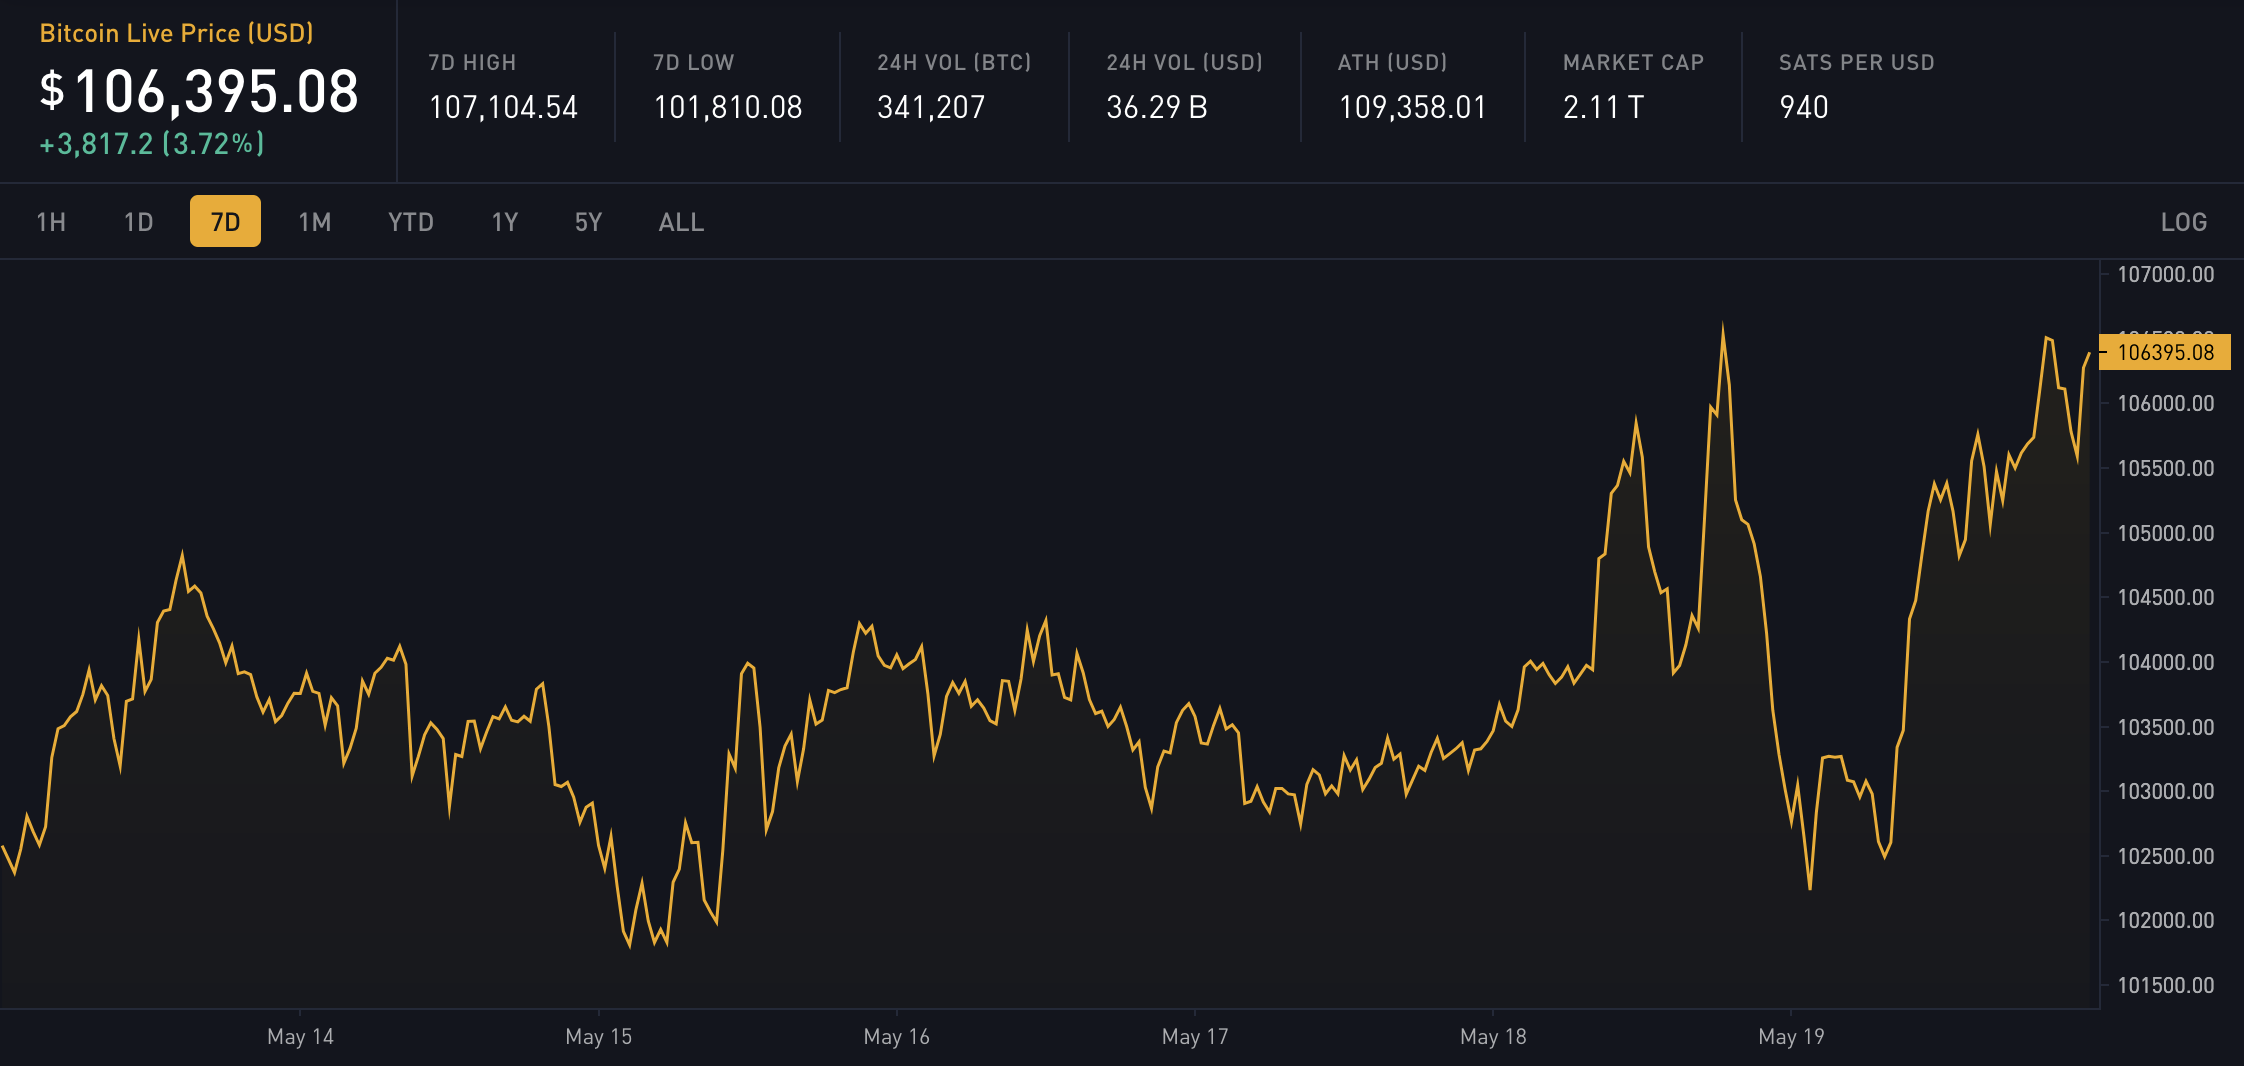Click the 101500.00 price axis label
The image size is (2244, 1066).
2166,985
